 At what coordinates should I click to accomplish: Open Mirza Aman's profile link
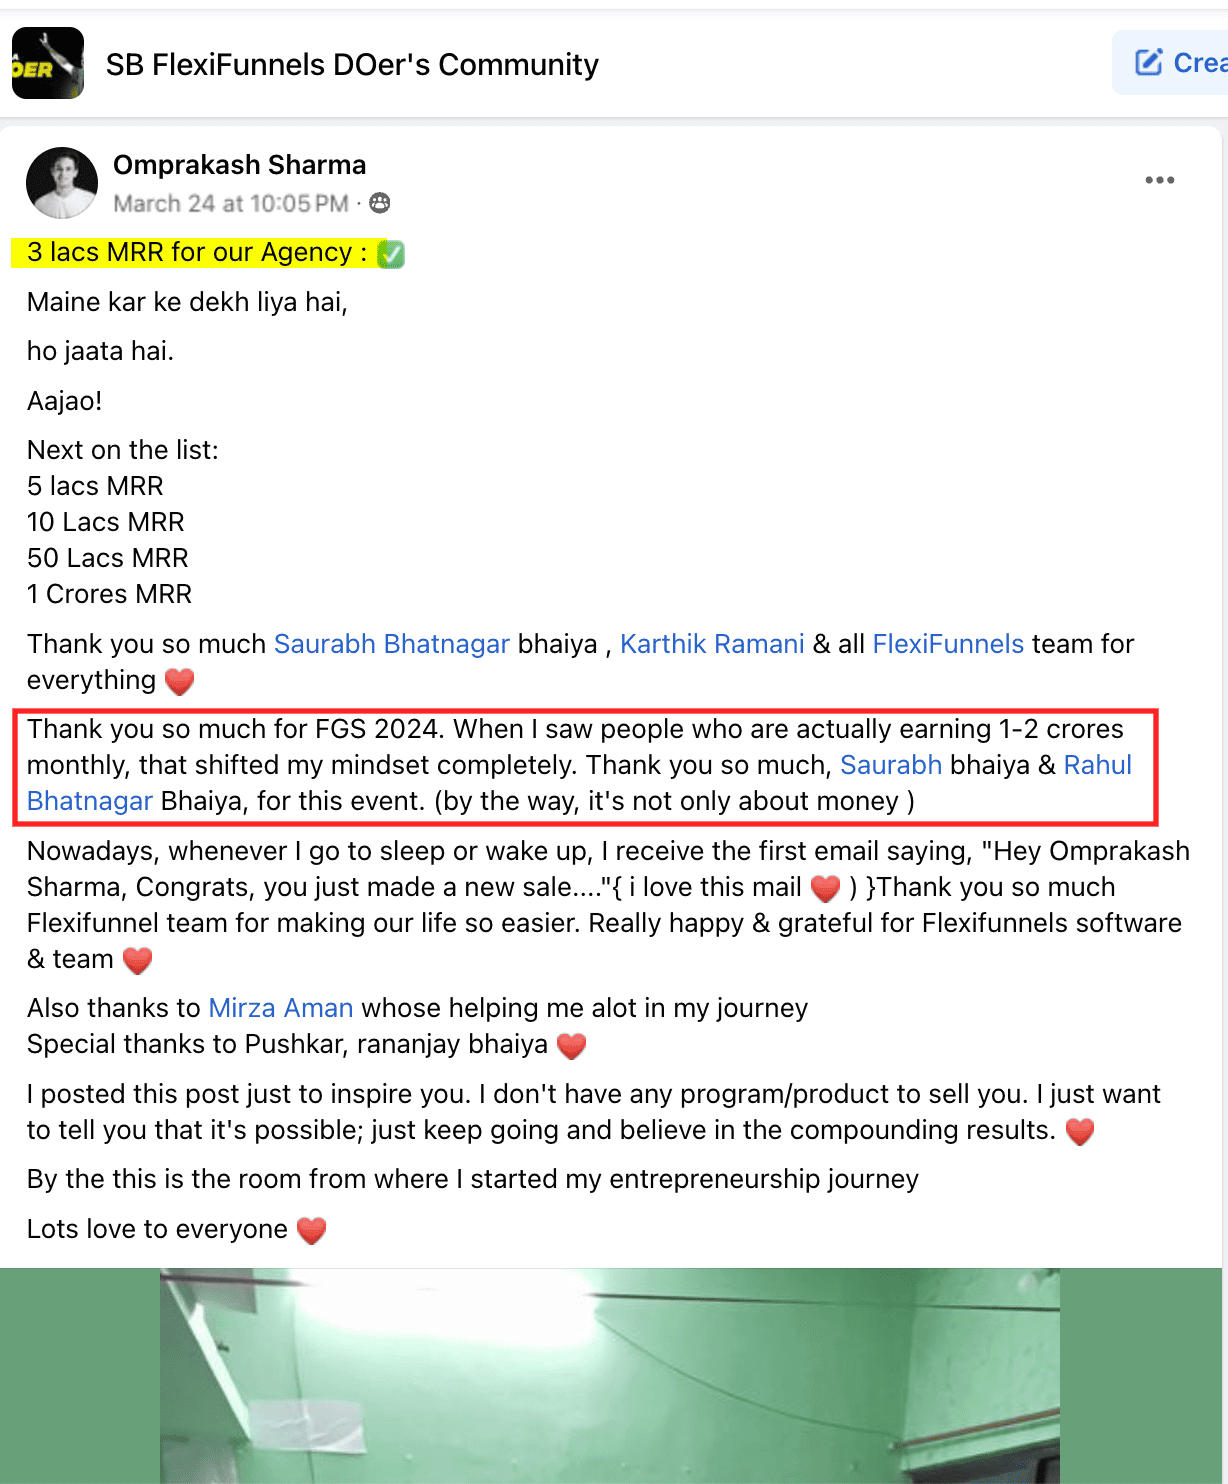(x=281, y=1008)
